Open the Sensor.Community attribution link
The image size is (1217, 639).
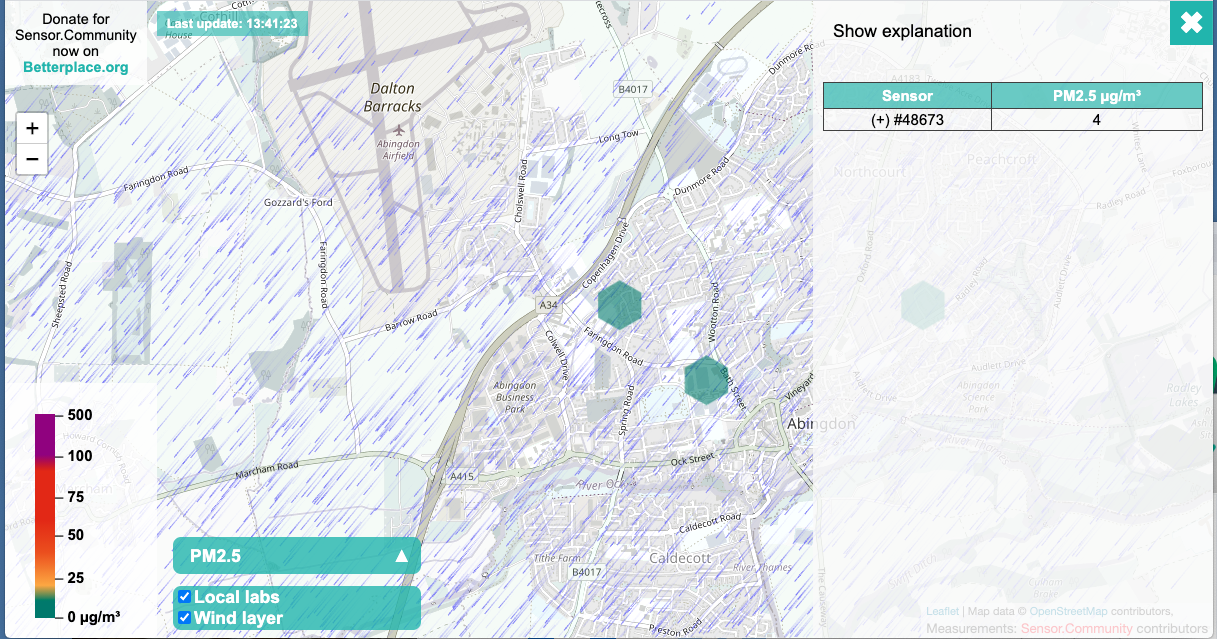click(1077, 629)
